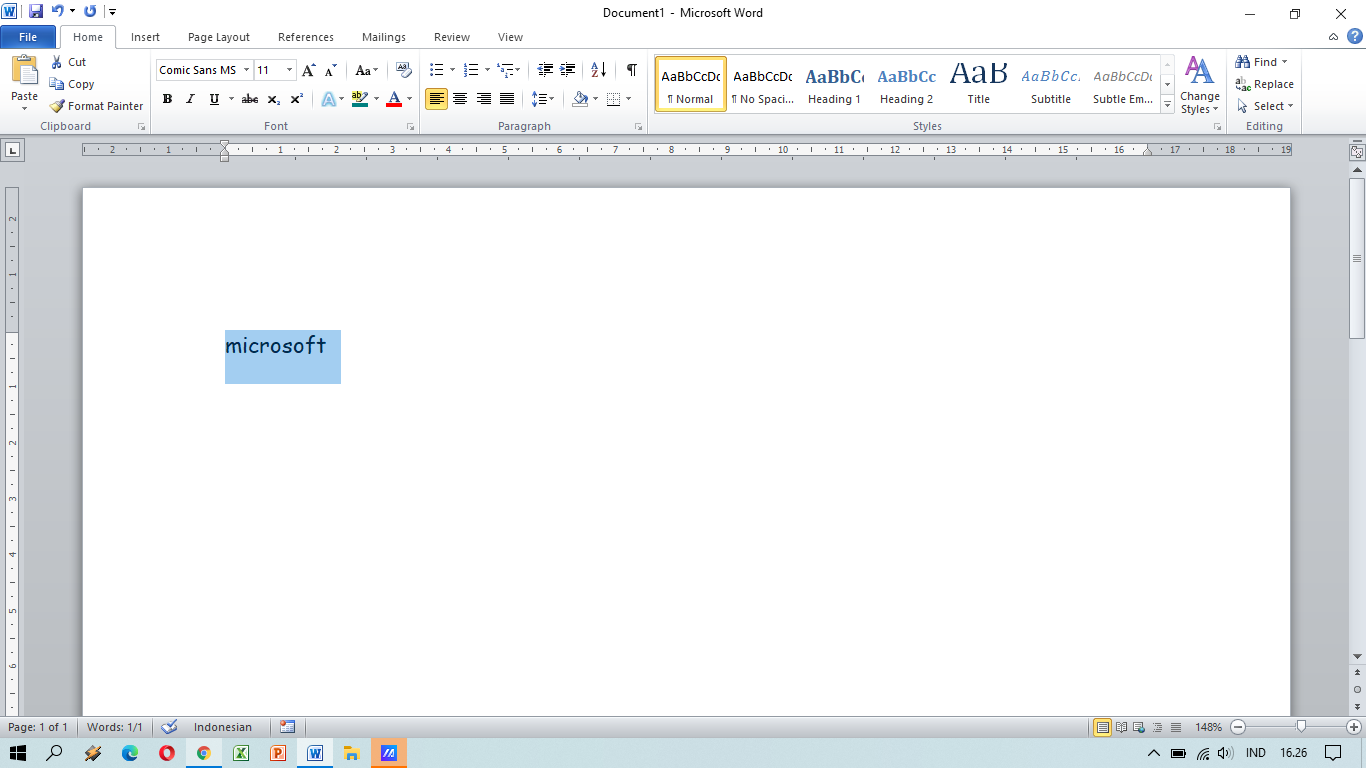Click the Text Highlight Color button
This screenshot has width=1366, height=768.
[360, 99]
